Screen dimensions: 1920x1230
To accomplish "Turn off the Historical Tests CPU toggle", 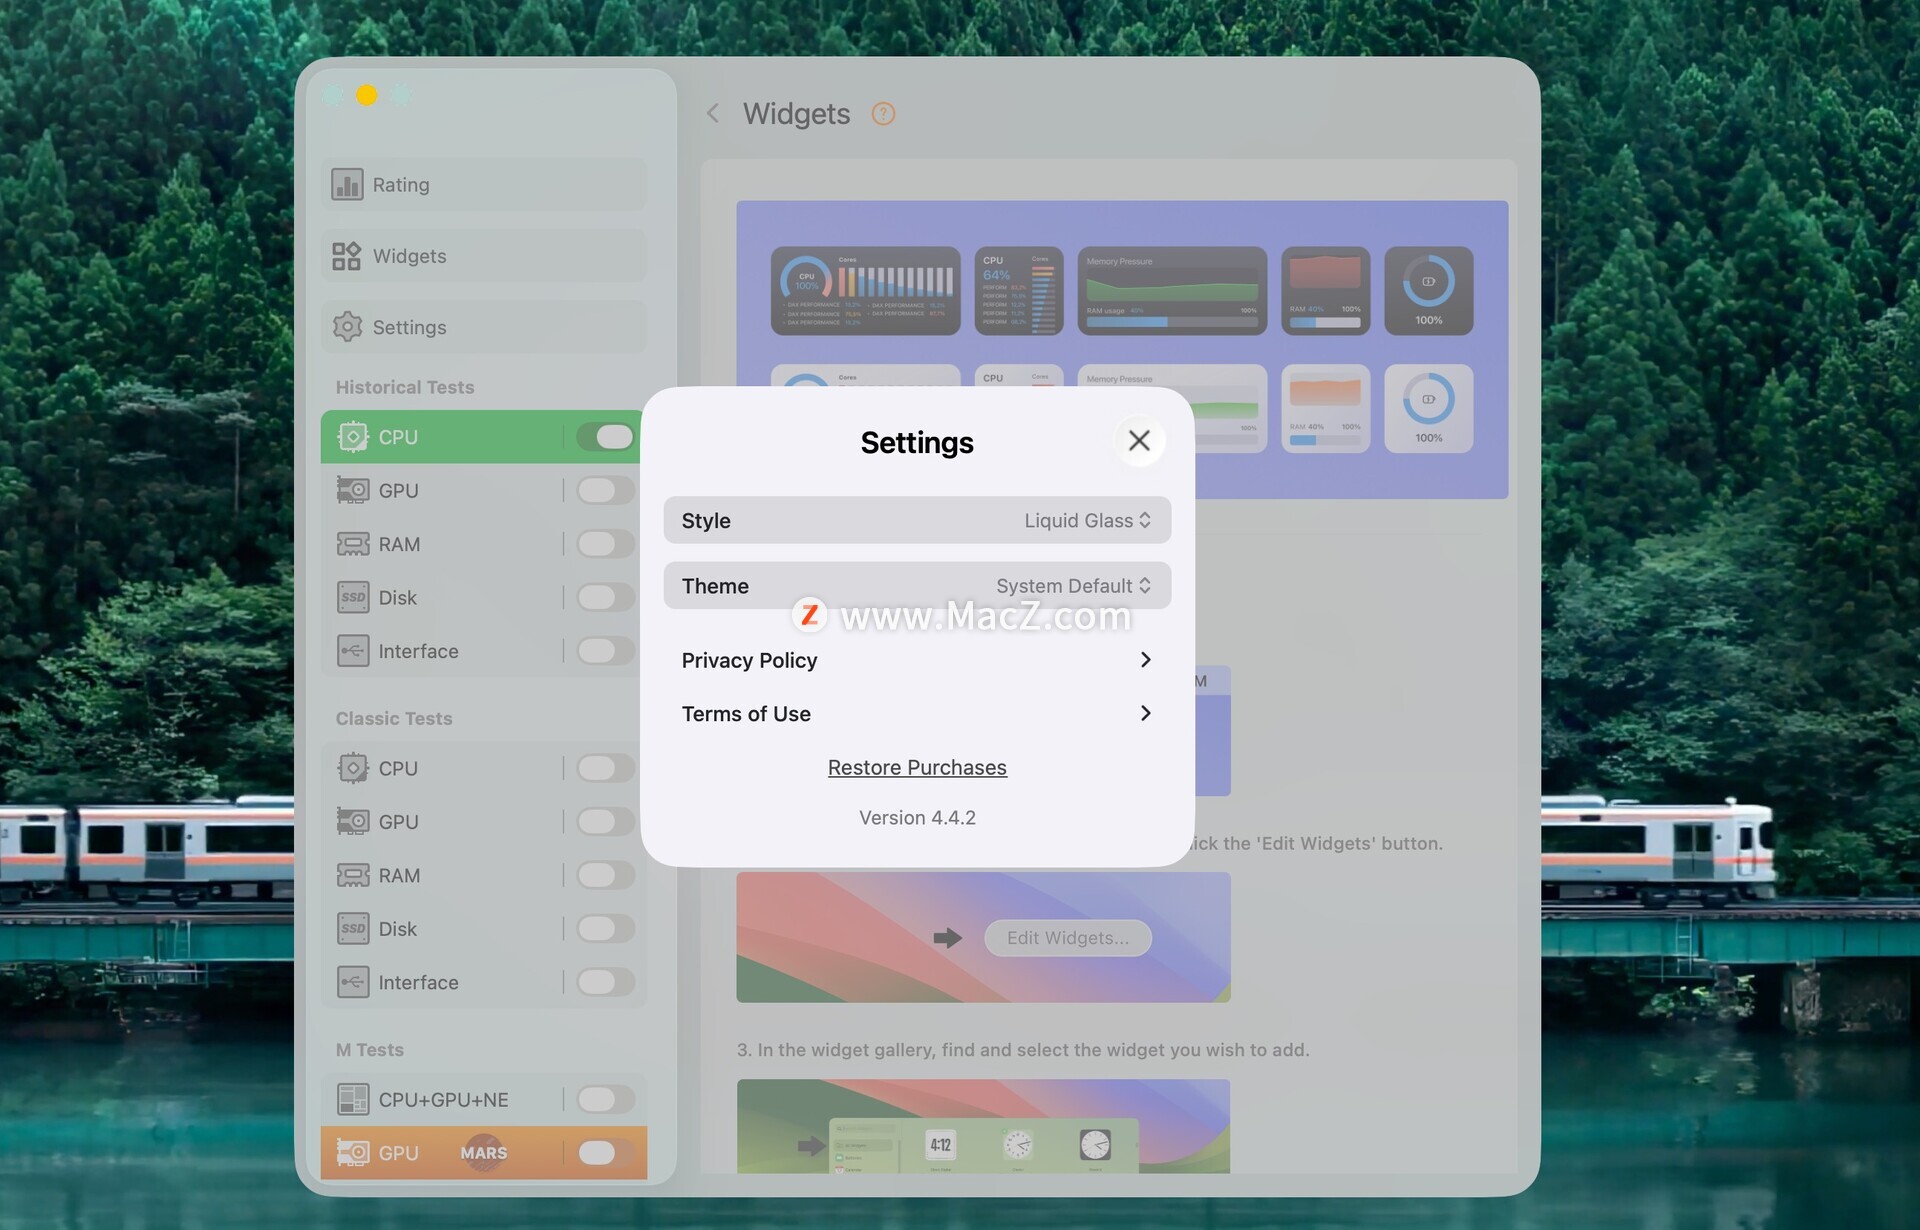I will point(605,437).
